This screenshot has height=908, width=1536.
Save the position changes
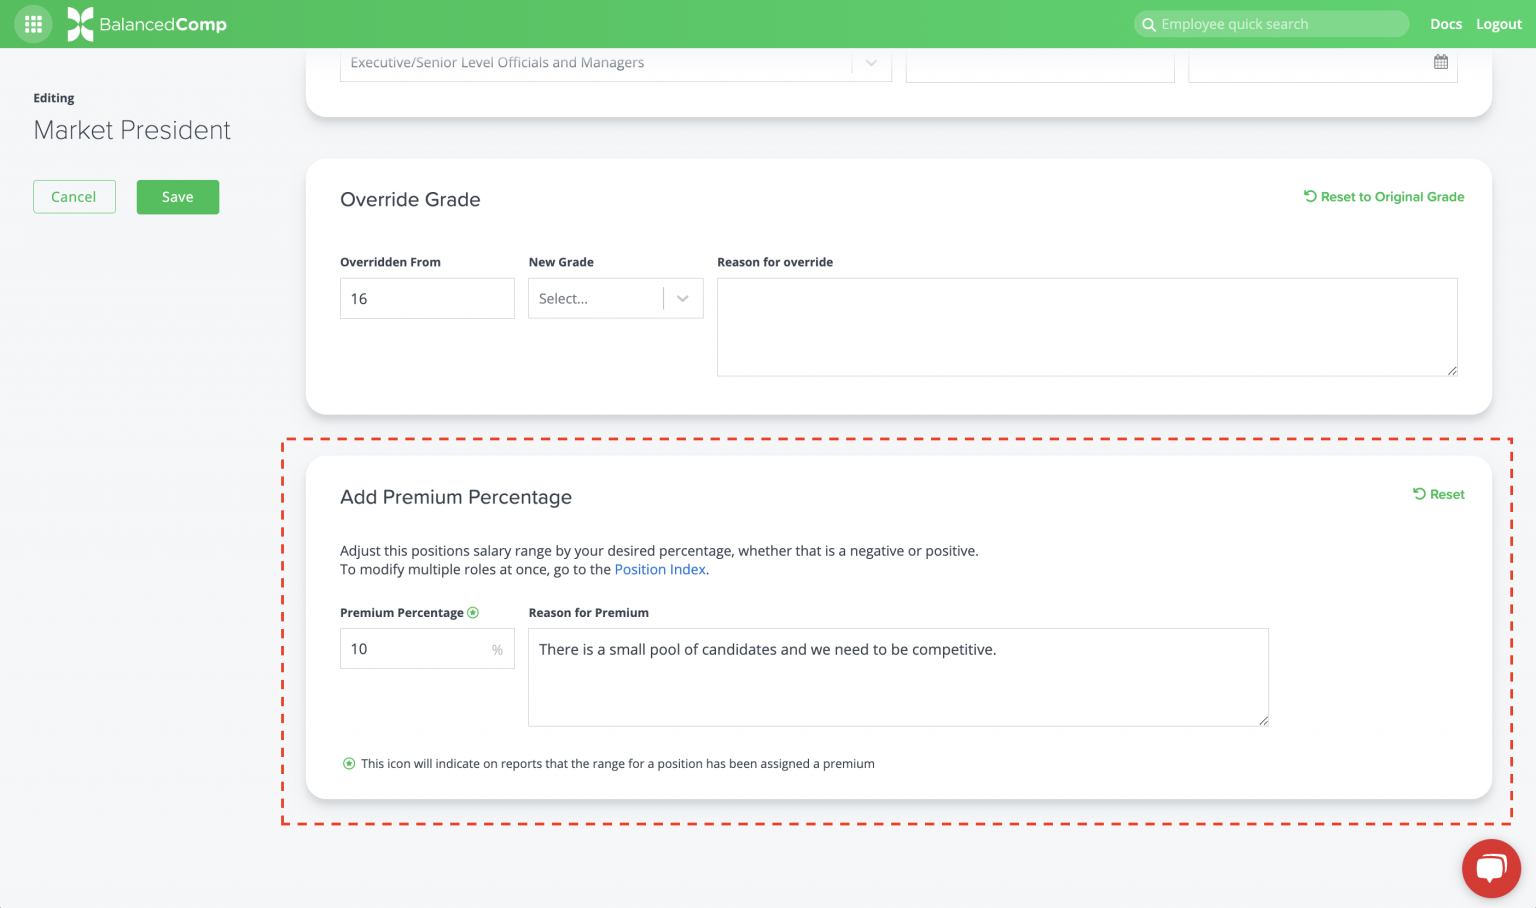coord(178,197)
